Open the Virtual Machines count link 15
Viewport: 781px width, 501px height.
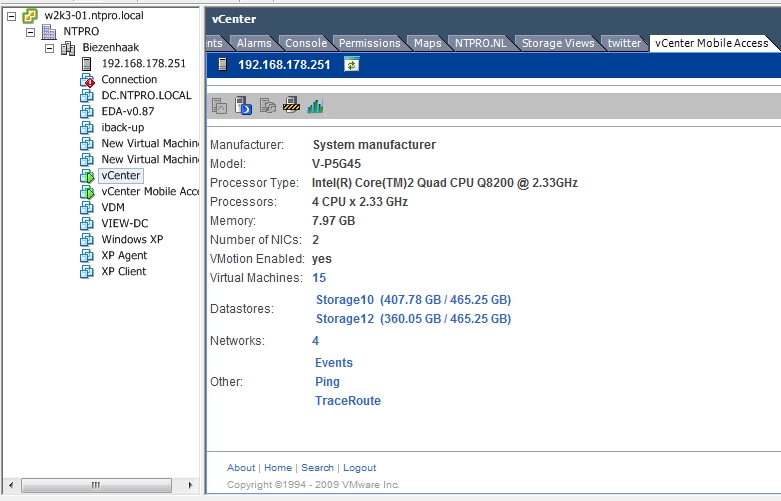coord(319,278)
